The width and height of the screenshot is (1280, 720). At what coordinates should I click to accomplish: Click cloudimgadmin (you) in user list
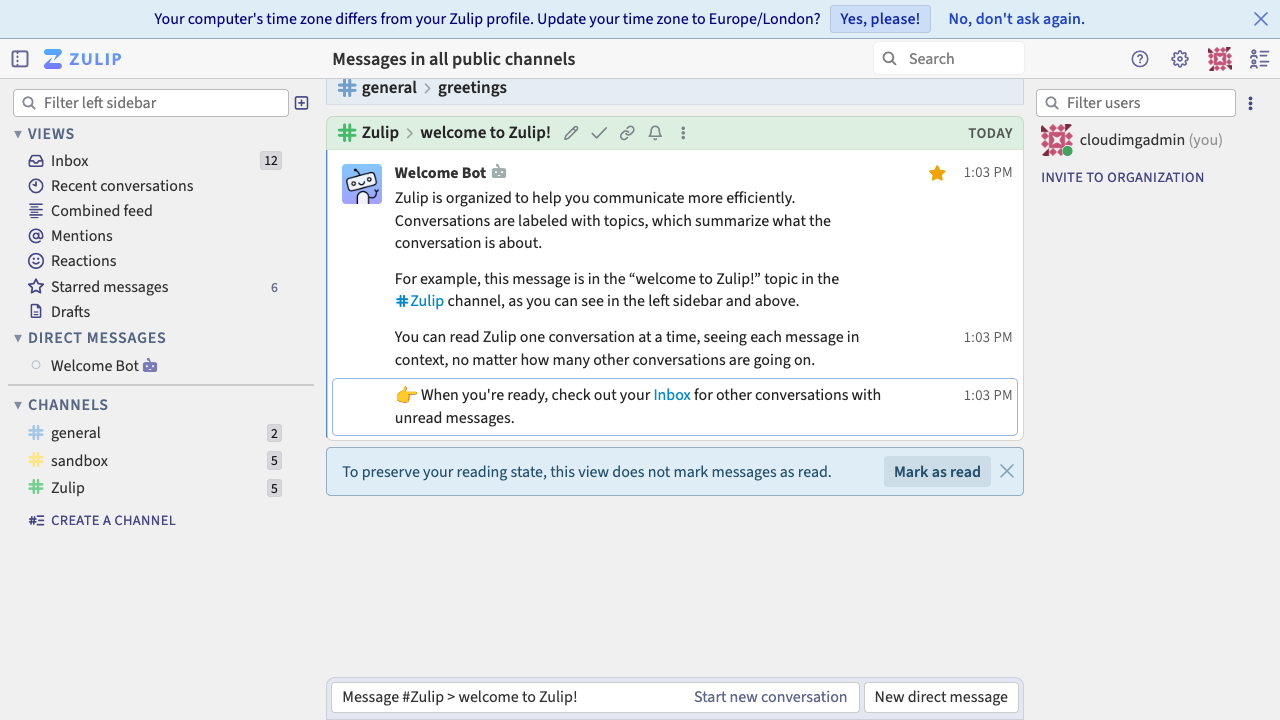click(x=1151, y=140)
